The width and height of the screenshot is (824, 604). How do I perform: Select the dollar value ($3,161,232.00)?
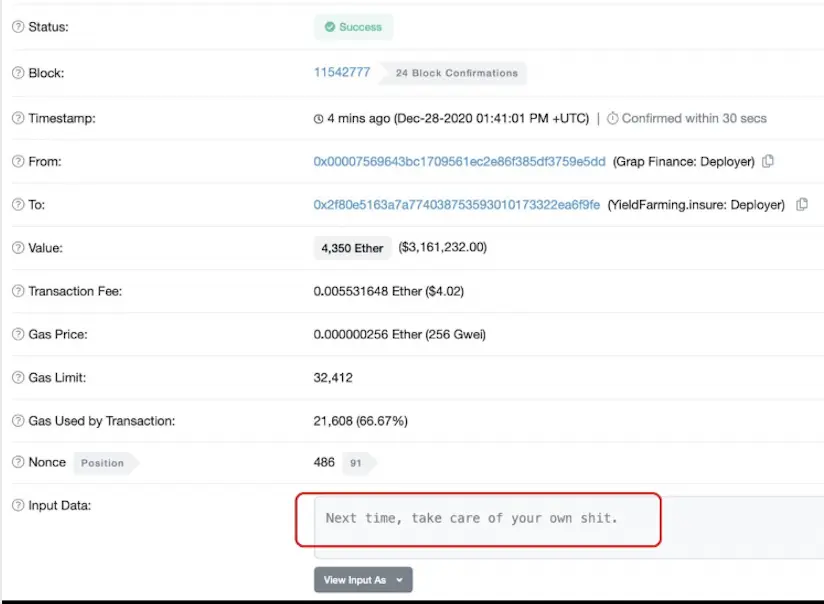[x=442, y=247]
